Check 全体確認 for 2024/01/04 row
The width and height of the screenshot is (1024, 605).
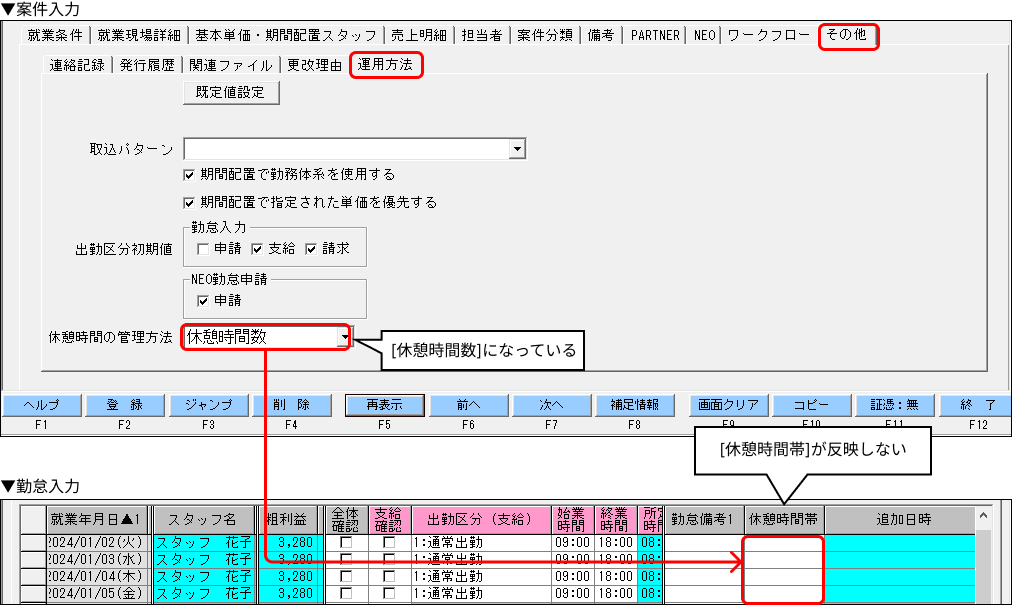[346, 576]
